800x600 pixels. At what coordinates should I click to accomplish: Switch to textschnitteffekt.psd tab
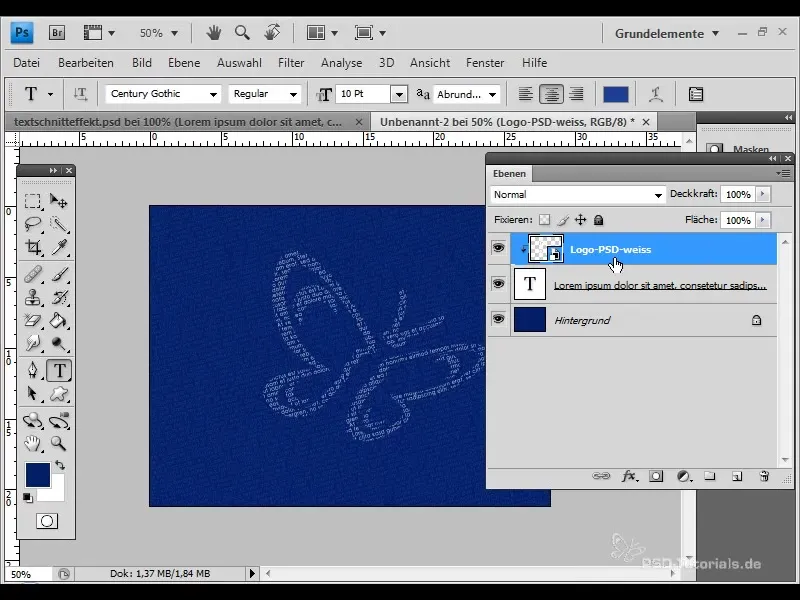pyautogui.click(x=178, y=122)
